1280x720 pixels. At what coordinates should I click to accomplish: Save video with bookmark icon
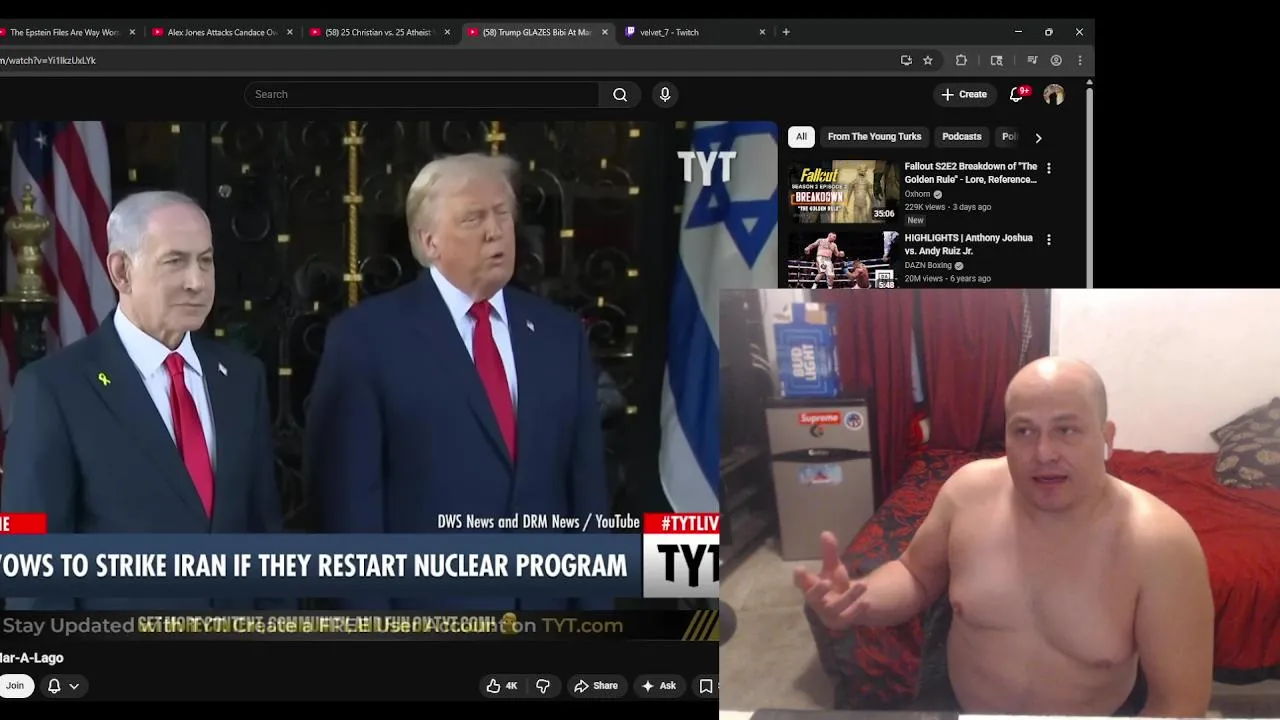point(706,685)
